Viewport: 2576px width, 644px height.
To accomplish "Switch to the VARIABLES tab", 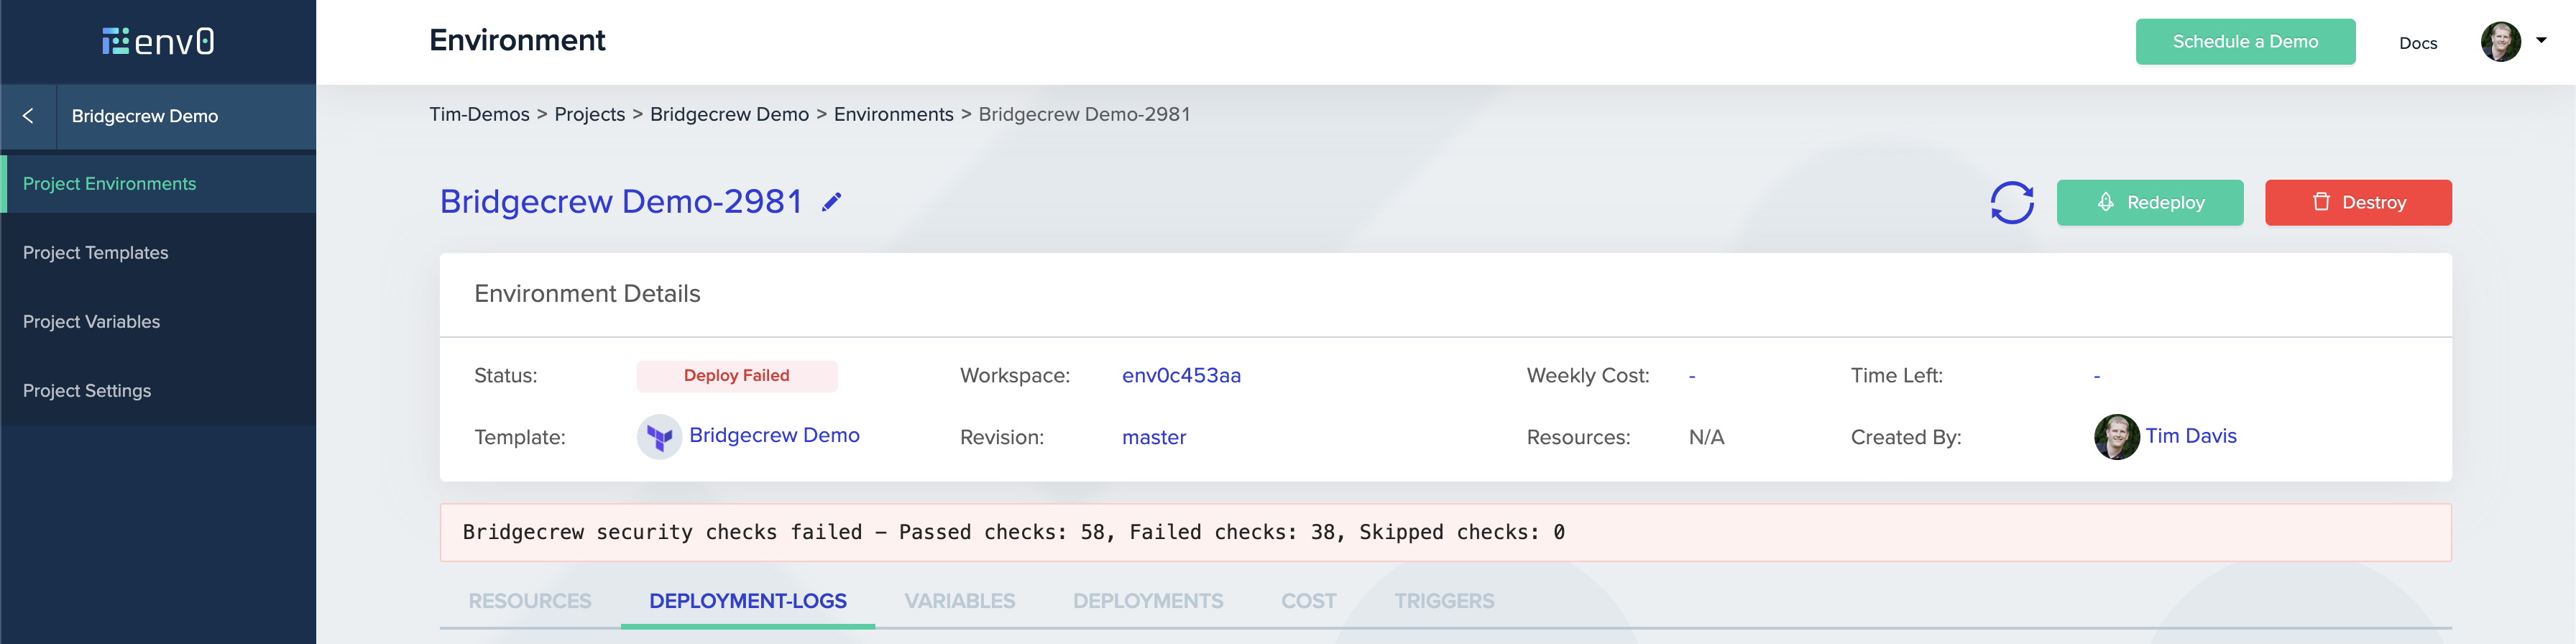I will click(960, 601).
